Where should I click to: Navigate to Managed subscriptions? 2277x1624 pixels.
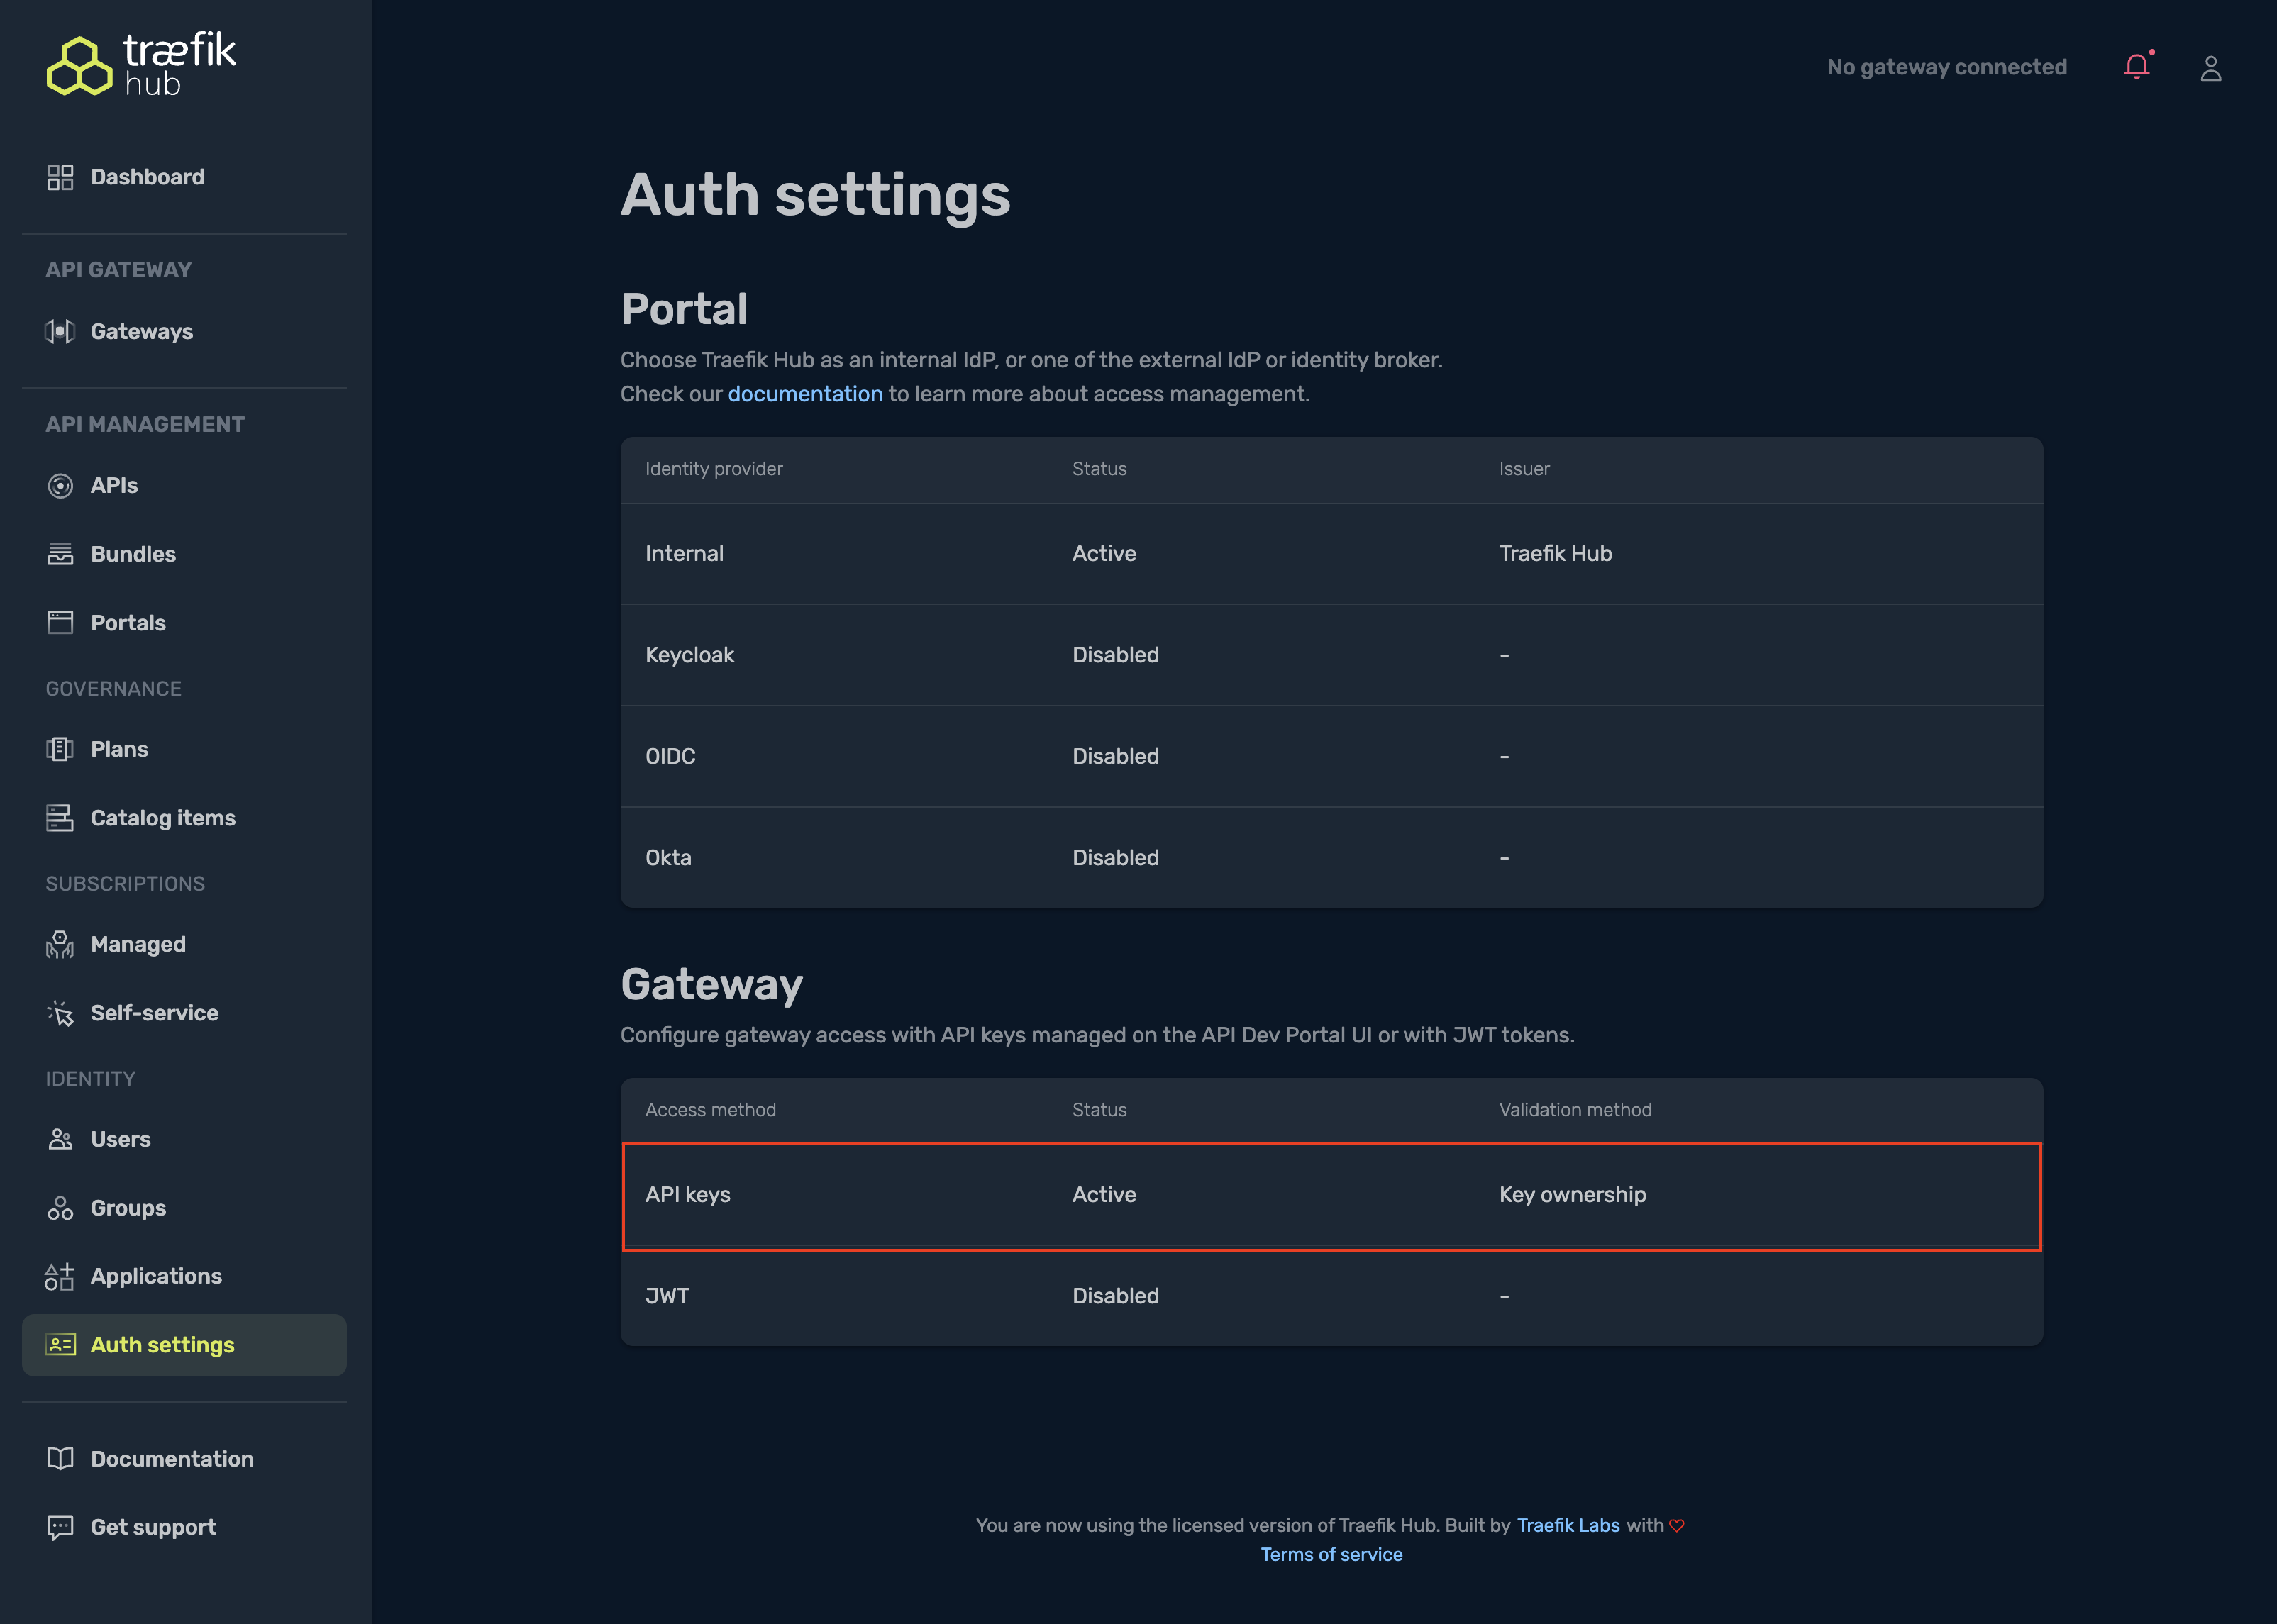(x=138, y=944)
